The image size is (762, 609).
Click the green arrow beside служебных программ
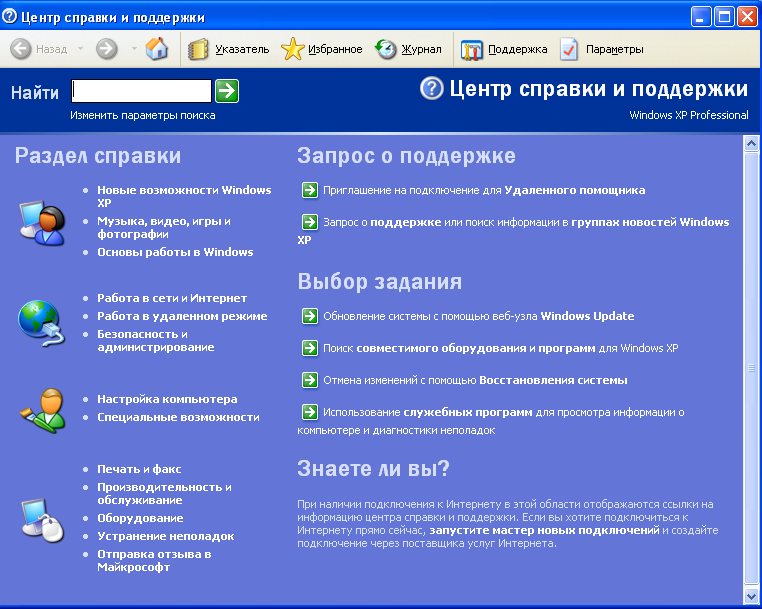310,412
